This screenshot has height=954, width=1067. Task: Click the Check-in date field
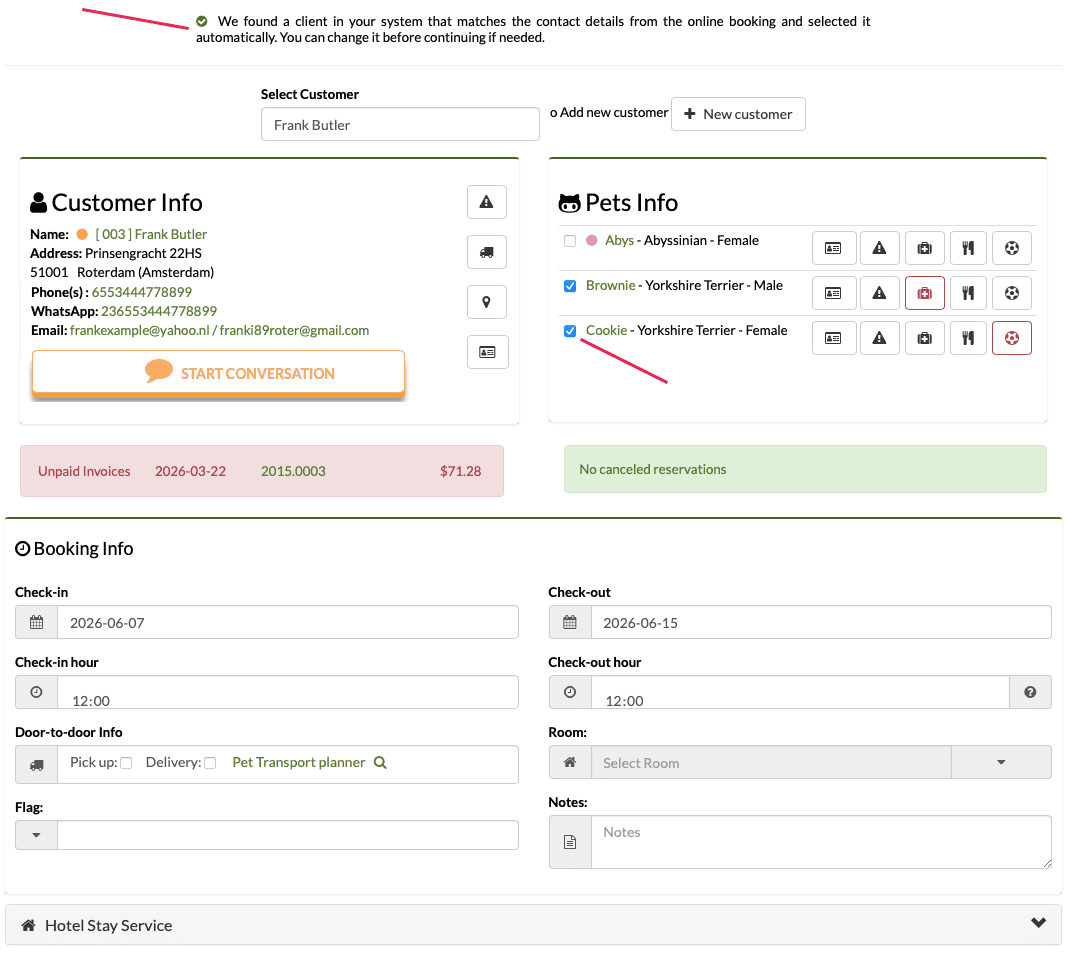[x=288, y=623]
